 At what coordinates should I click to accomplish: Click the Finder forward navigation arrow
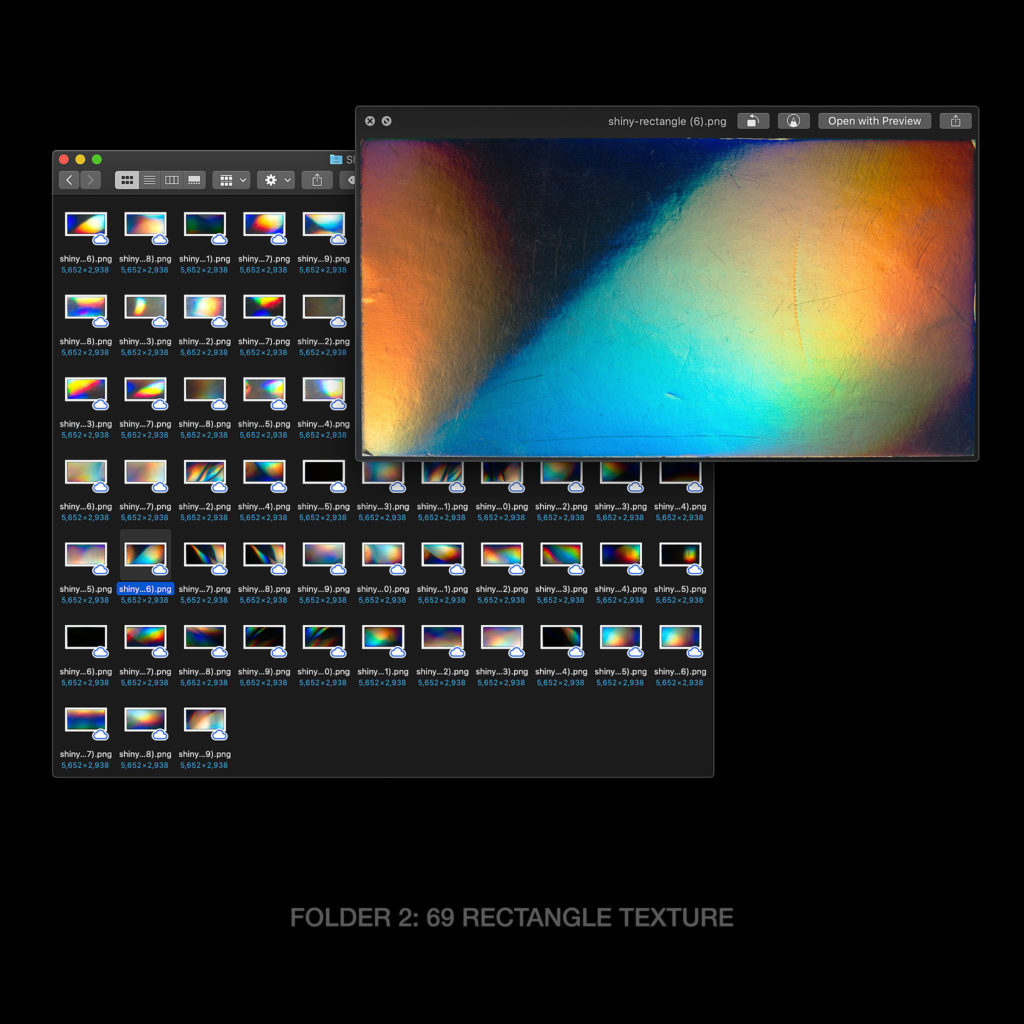click(91, 180)
